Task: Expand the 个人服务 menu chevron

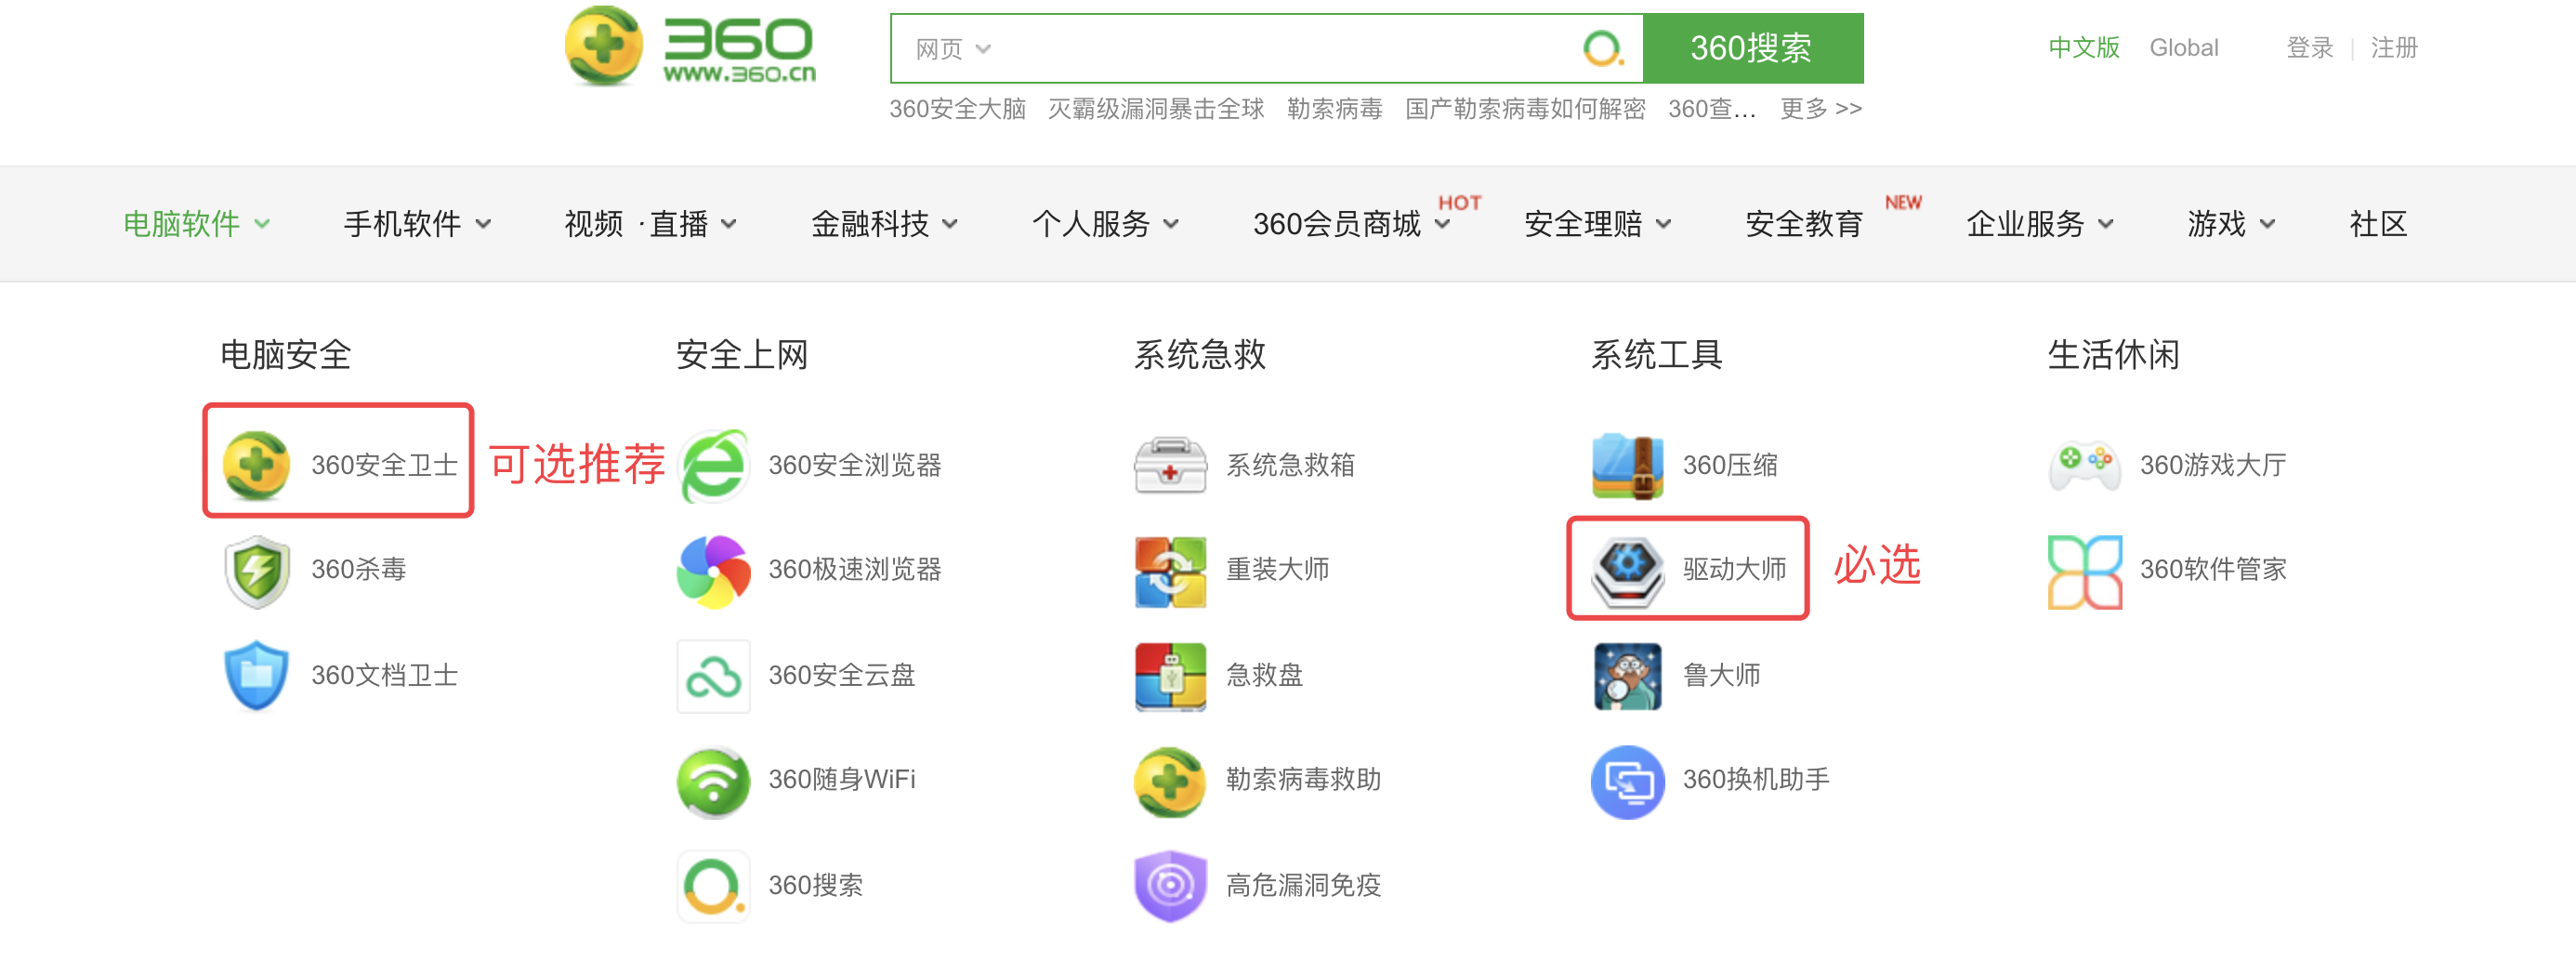Action: (x=1171, y=224)
